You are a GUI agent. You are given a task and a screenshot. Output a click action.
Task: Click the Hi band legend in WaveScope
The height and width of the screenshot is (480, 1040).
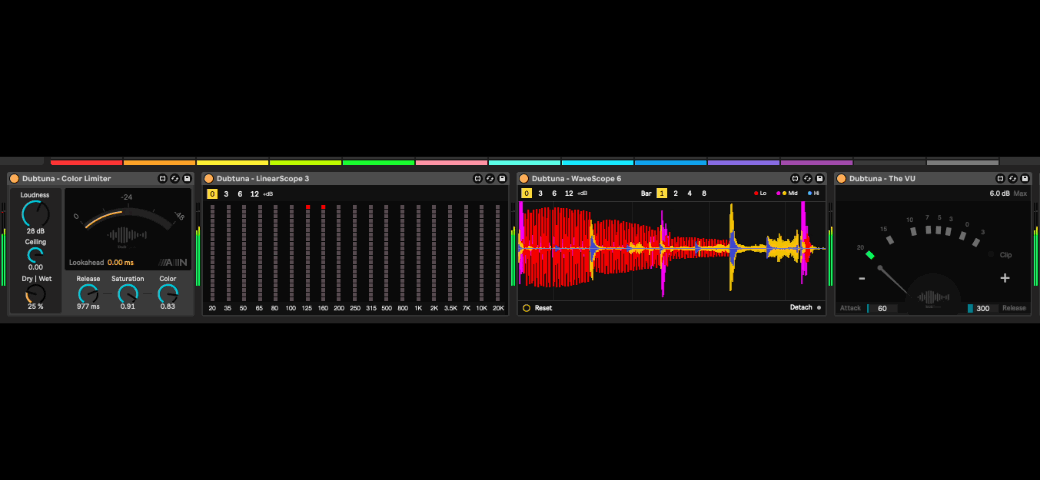(813, 194)
